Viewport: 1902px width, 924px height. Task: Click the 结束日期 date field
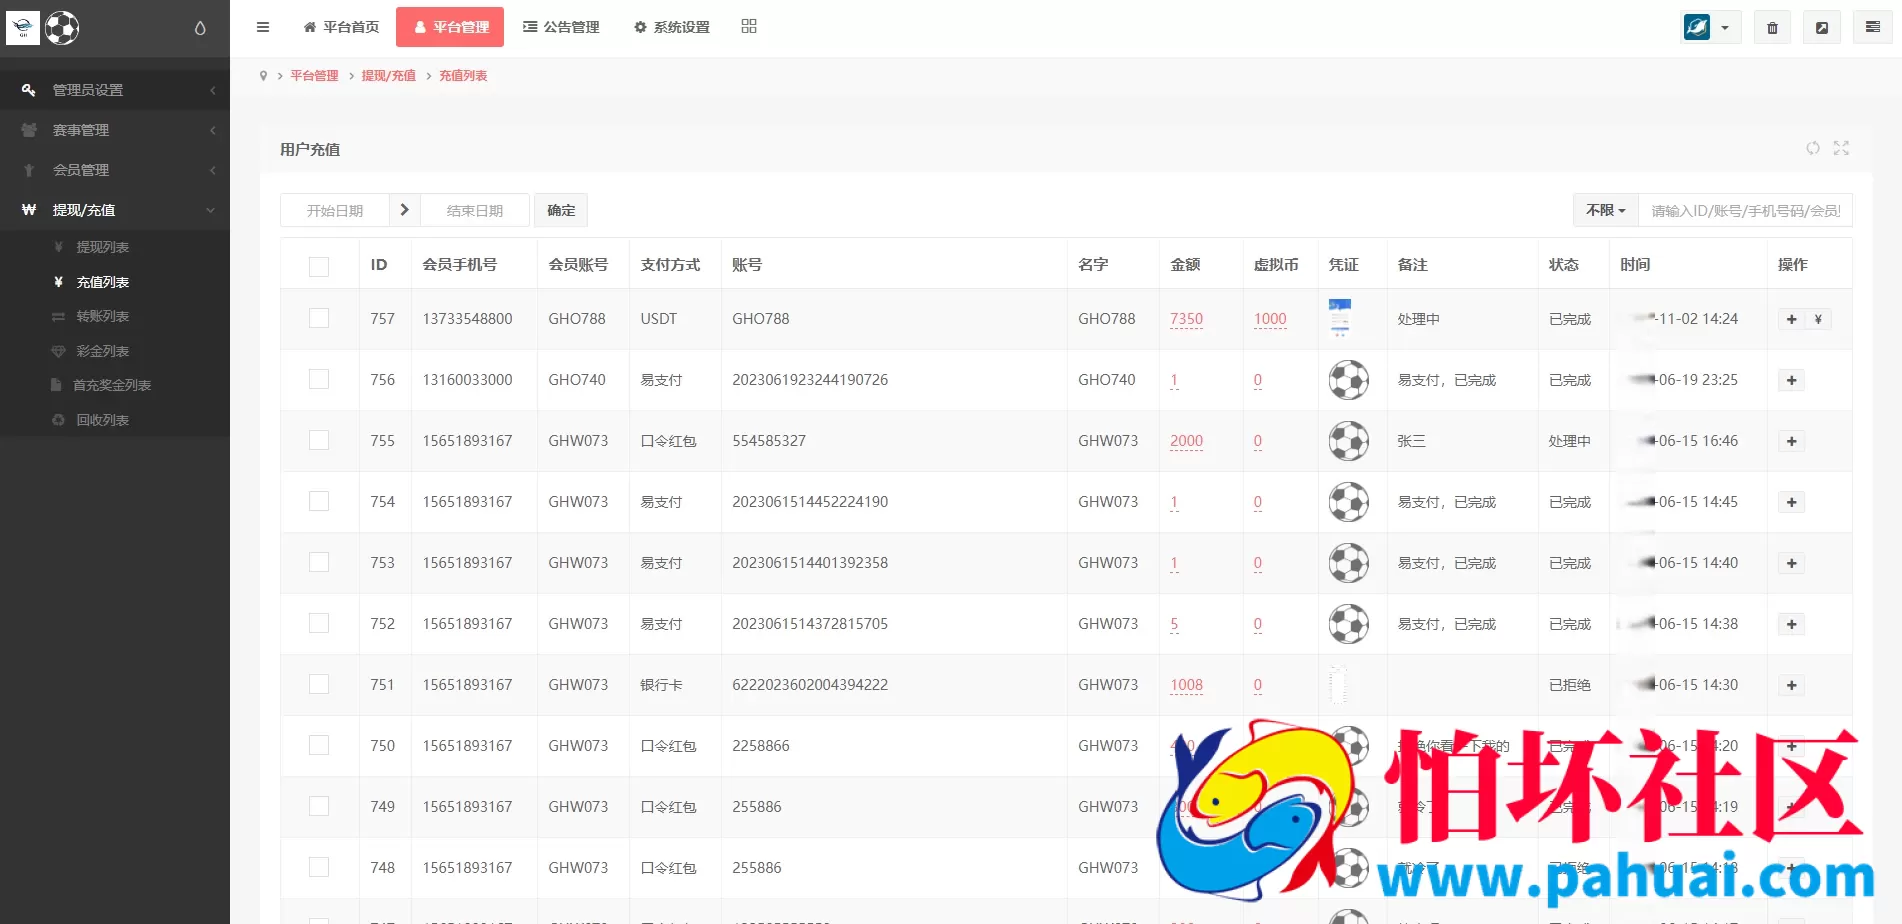coord(475,210)
